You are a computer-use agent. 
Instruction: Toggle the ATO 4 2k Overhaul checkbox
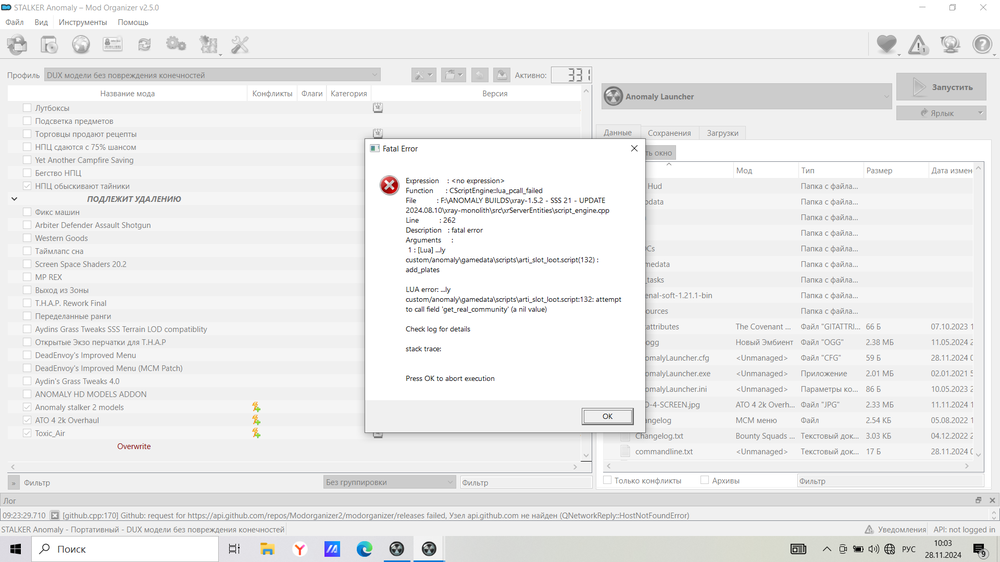pyautogui.click(x=28, y=421)
